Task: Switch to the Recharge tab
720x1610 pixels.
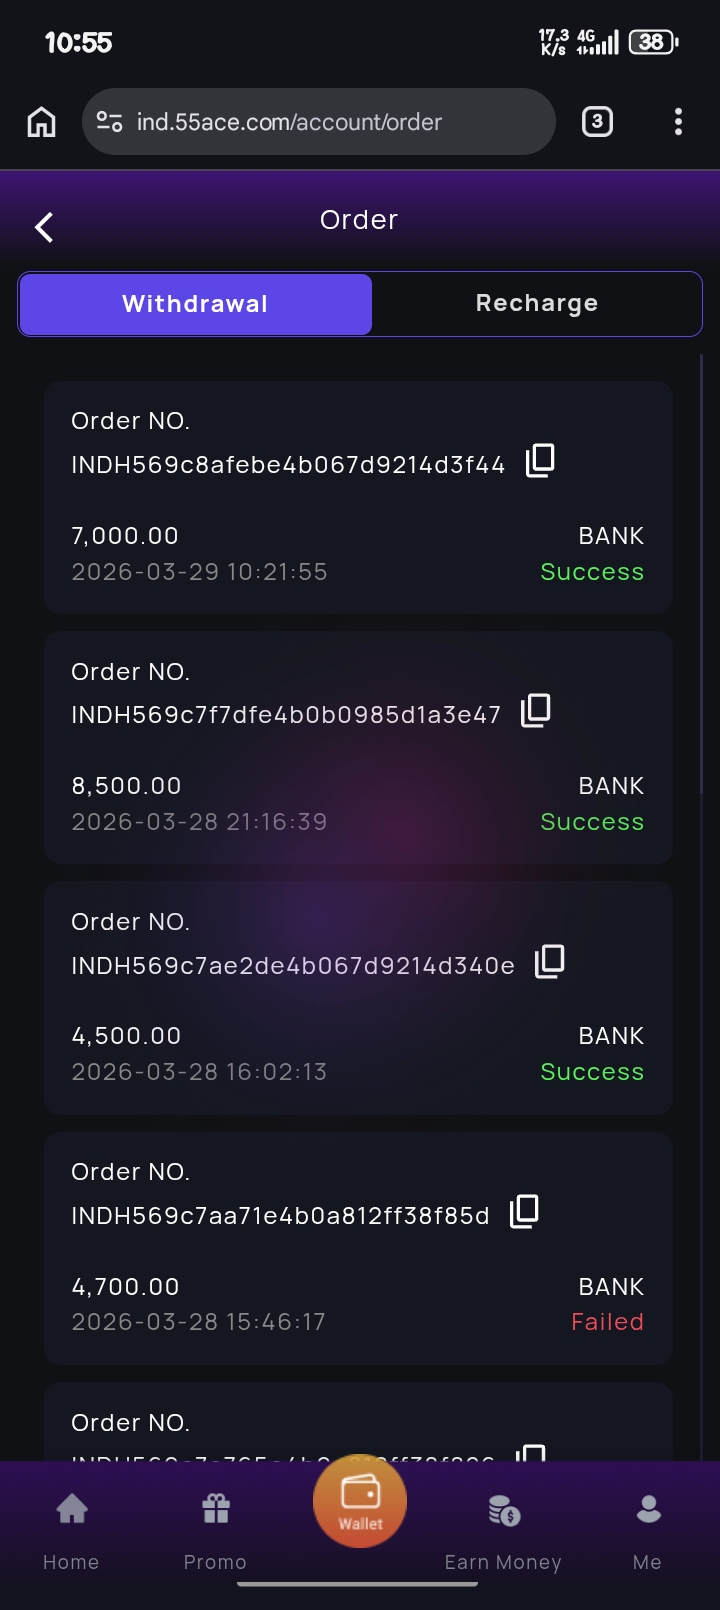Action: click(x=537, y=303)
